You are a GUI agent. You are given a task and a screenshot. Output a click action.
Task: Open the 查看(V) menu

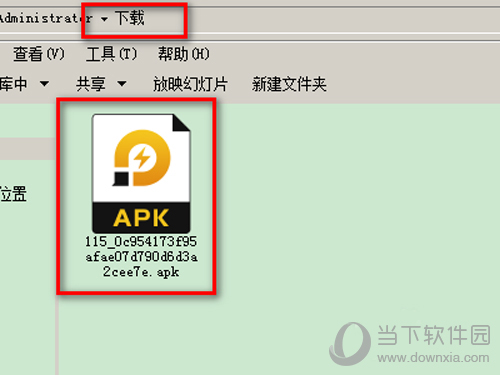coord(39,54)
